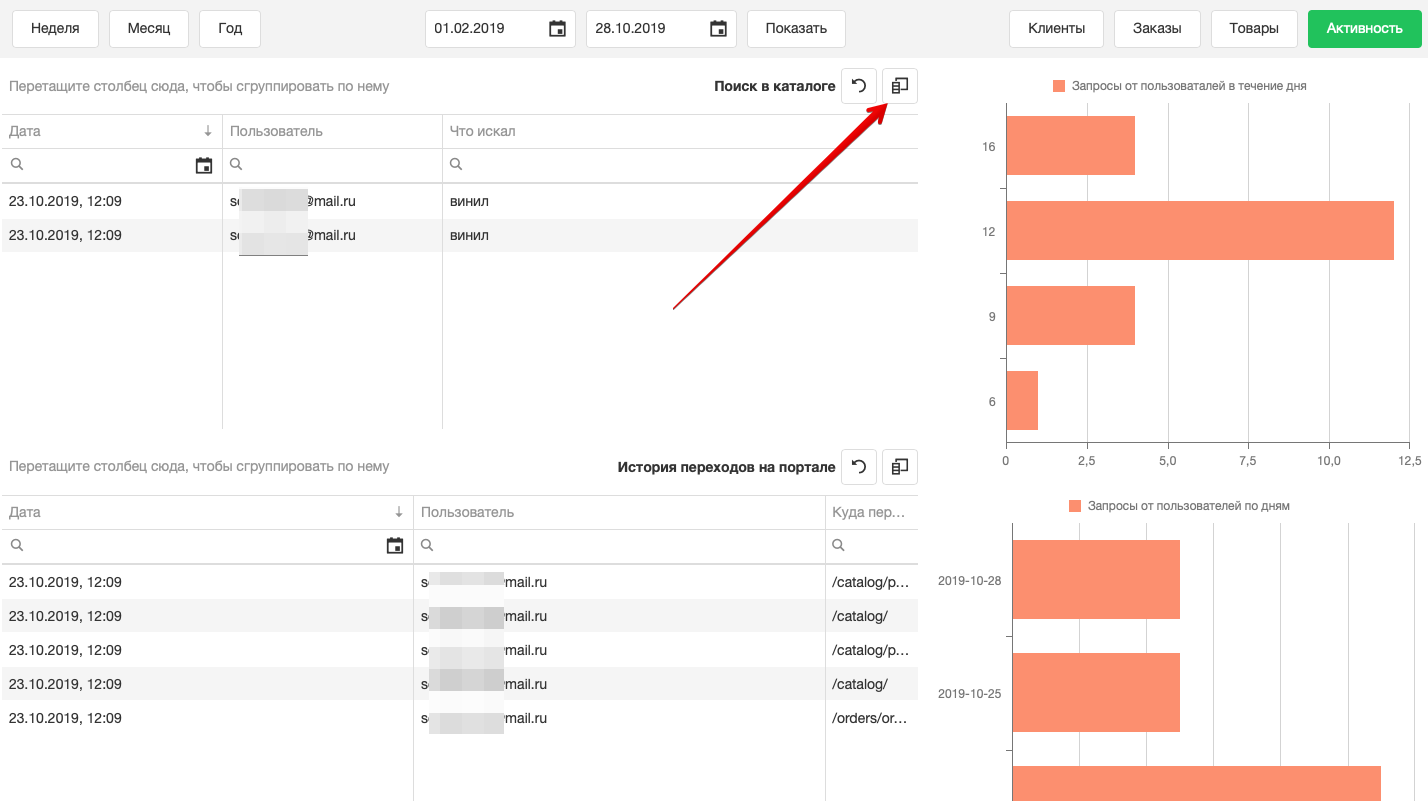This screenshot has width=1428, height=801.
Task: Click calendar icon in lower Дата filter
Action: pos(395,546)
